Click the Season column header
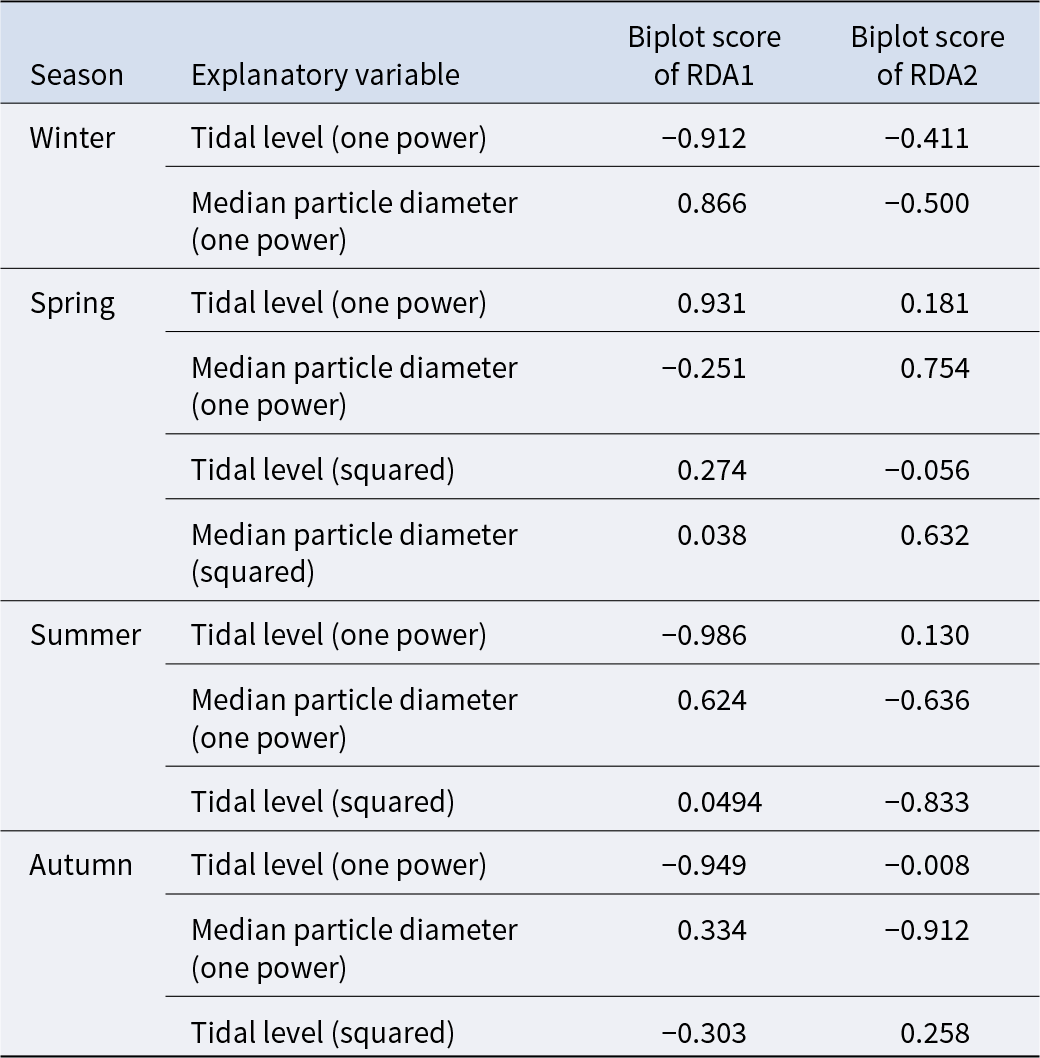Image resolution: width=1040 pixels, height=1058 pixels. pos(76,75)
